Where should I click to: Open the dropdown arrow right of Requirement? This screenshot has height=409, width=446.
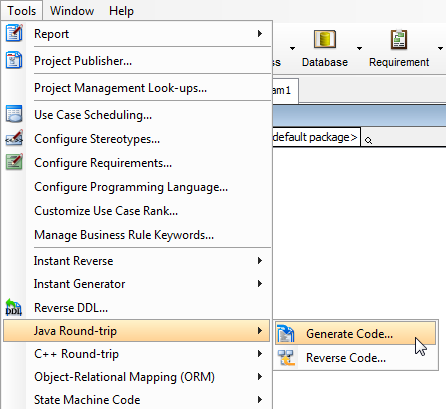[440, 49]
